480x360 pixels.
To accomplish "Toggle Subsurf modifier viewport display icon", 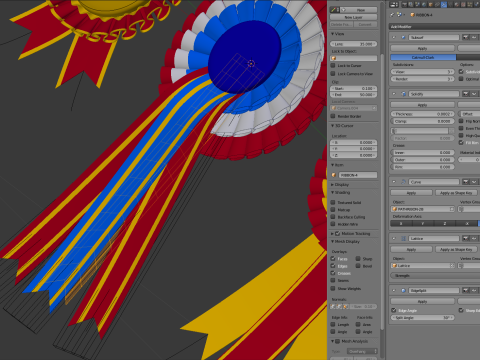I will click(x=474, y=37).
